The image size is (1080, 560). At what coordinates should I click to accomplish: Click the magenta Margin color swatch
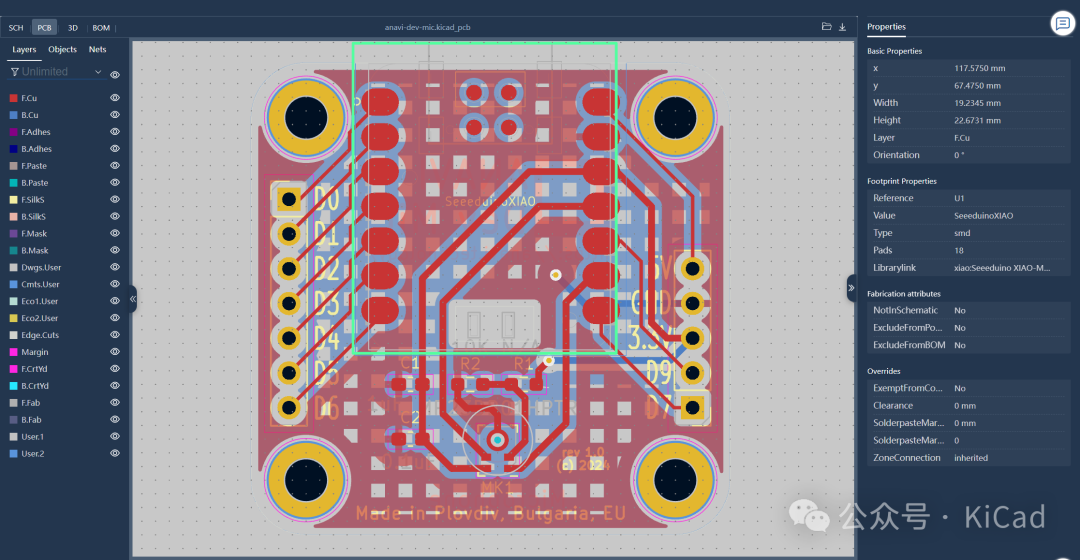tap(13, 351)
